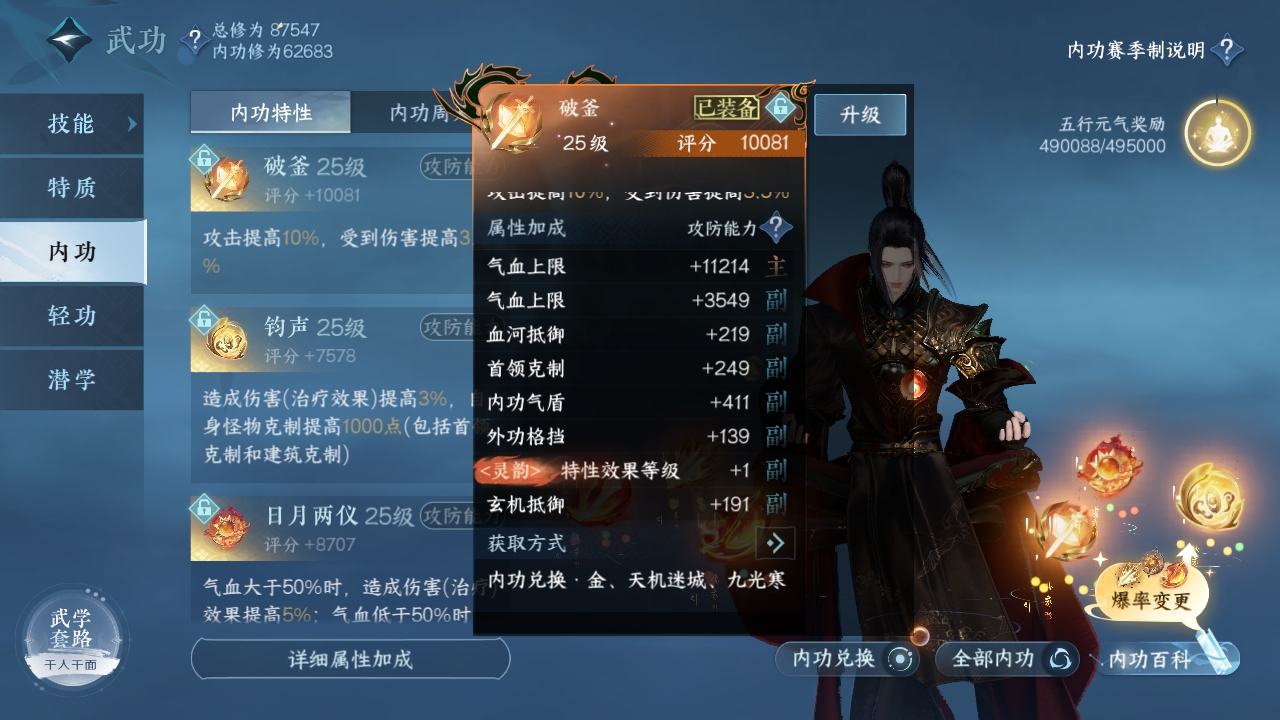1280x720 pixels.
Task: Select the 特质 sidebar tab
Action: click(72, 188)
